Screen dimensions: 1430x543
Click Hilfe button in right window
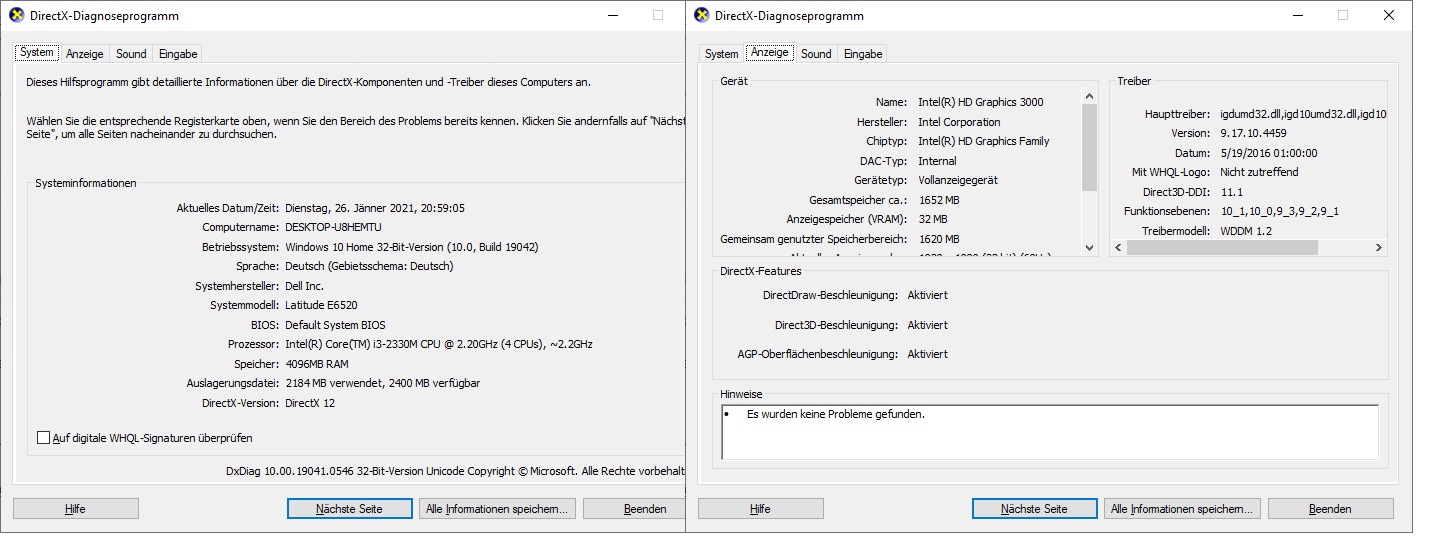pyautogui.click(x=760, y=509)
